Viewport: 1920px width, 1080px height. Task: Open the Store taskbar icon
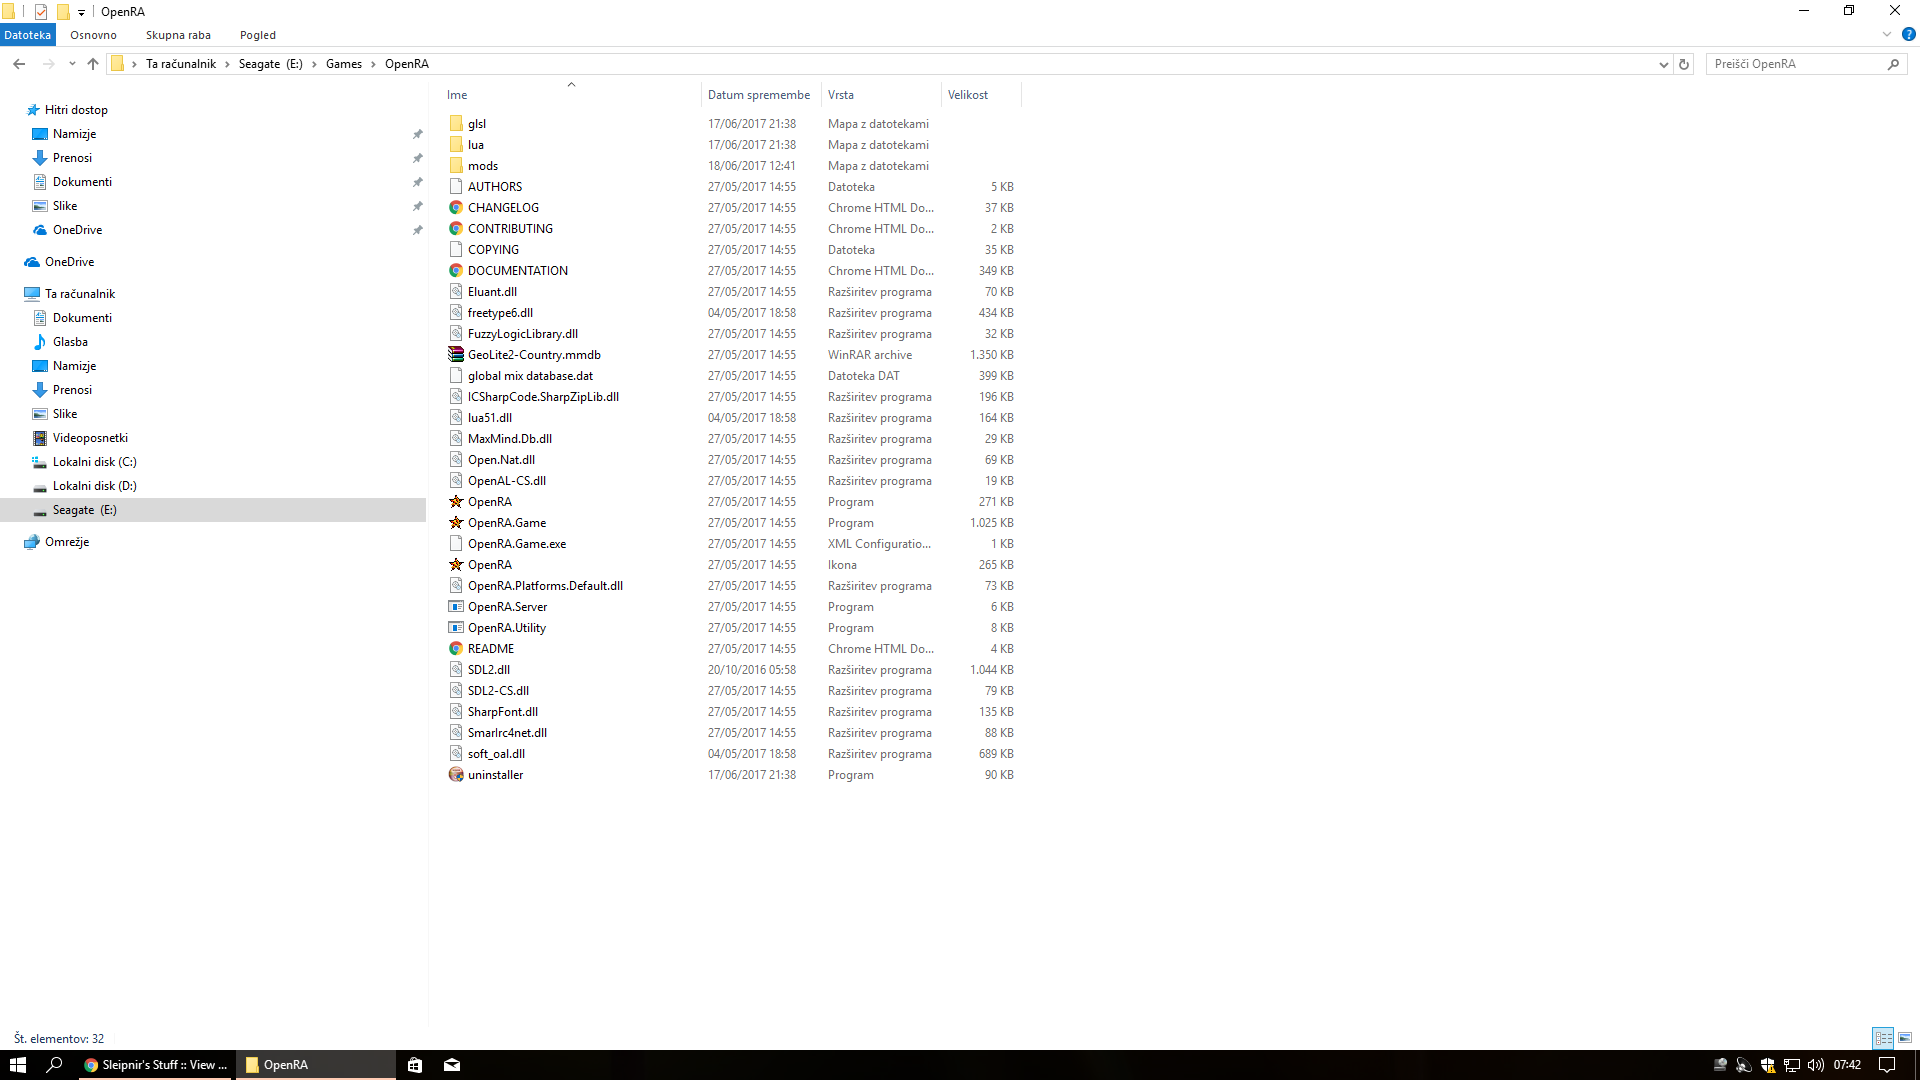point(415,1065)
